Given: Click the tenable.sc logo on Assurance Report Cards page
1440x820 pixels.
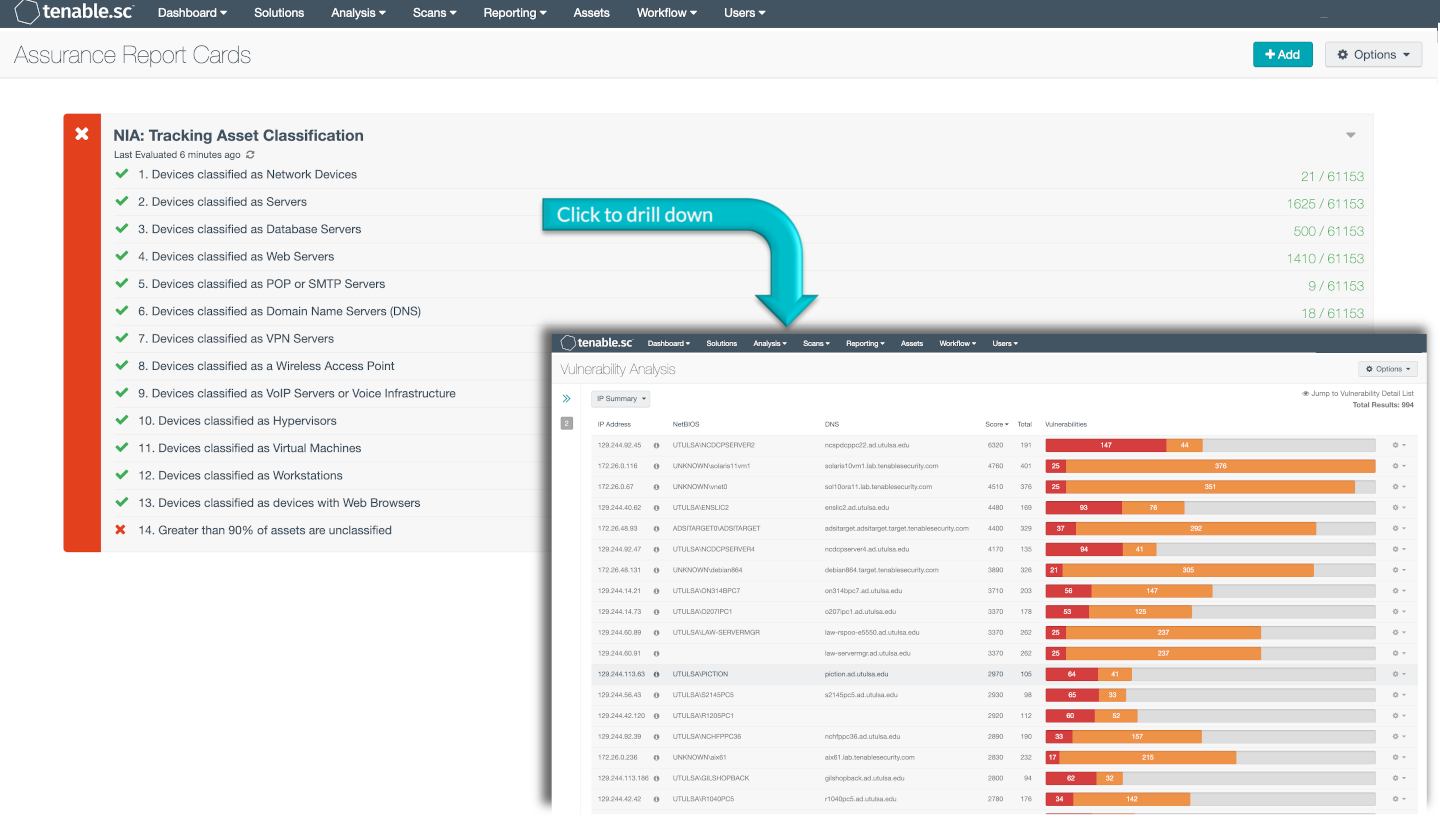Looking at the screenshot, I should point(76,13).
